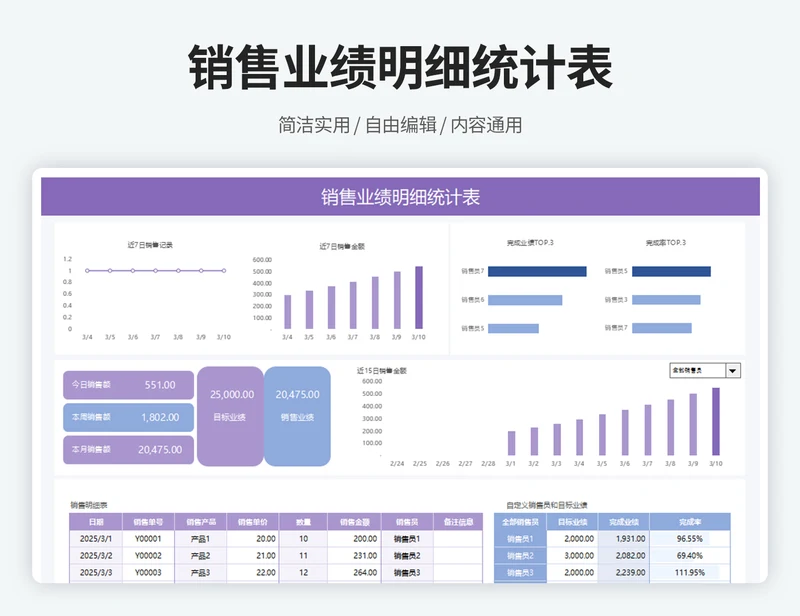
Task: Click the 销售员7 bar in 完成率TOP.3
Action: 662,328
